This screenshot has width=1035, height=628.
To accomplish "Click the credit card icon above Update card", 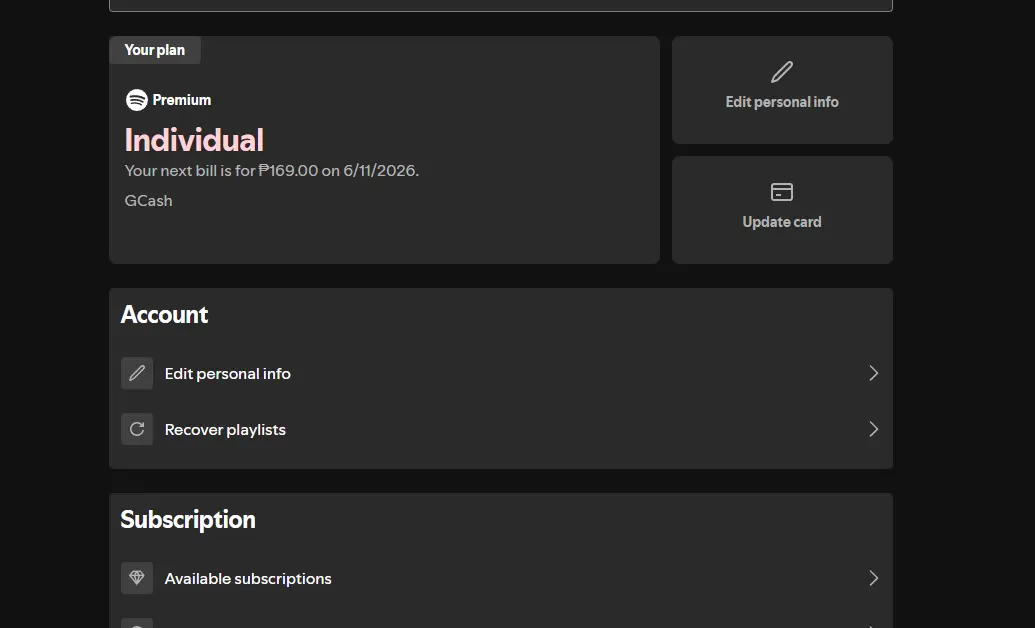I will [782, 192].
